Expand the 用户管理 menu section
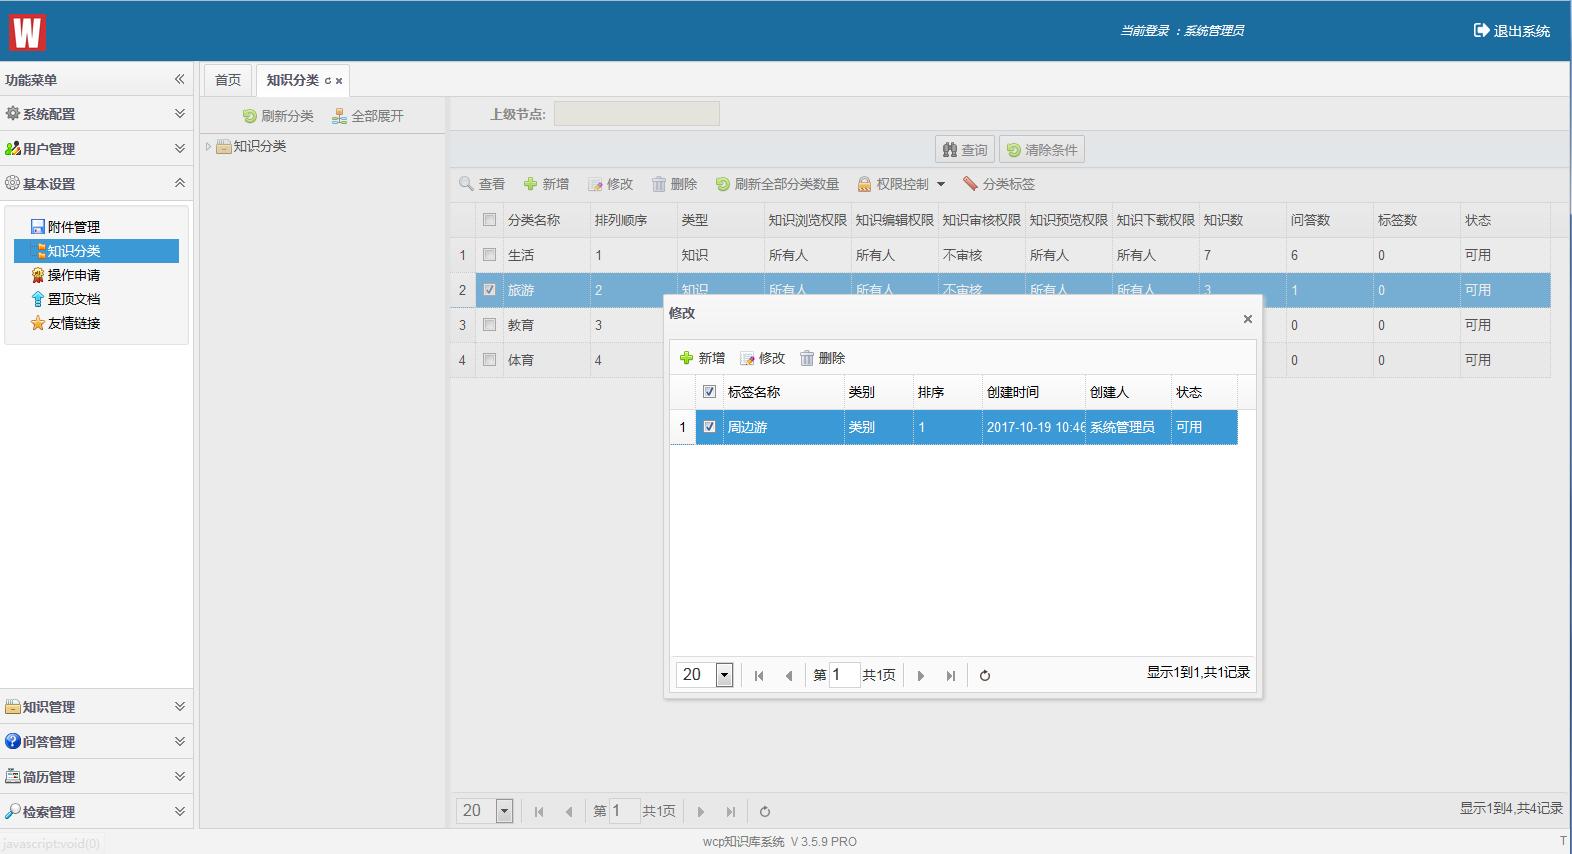This screenshot has width=1572, height=854. (180, 149)
